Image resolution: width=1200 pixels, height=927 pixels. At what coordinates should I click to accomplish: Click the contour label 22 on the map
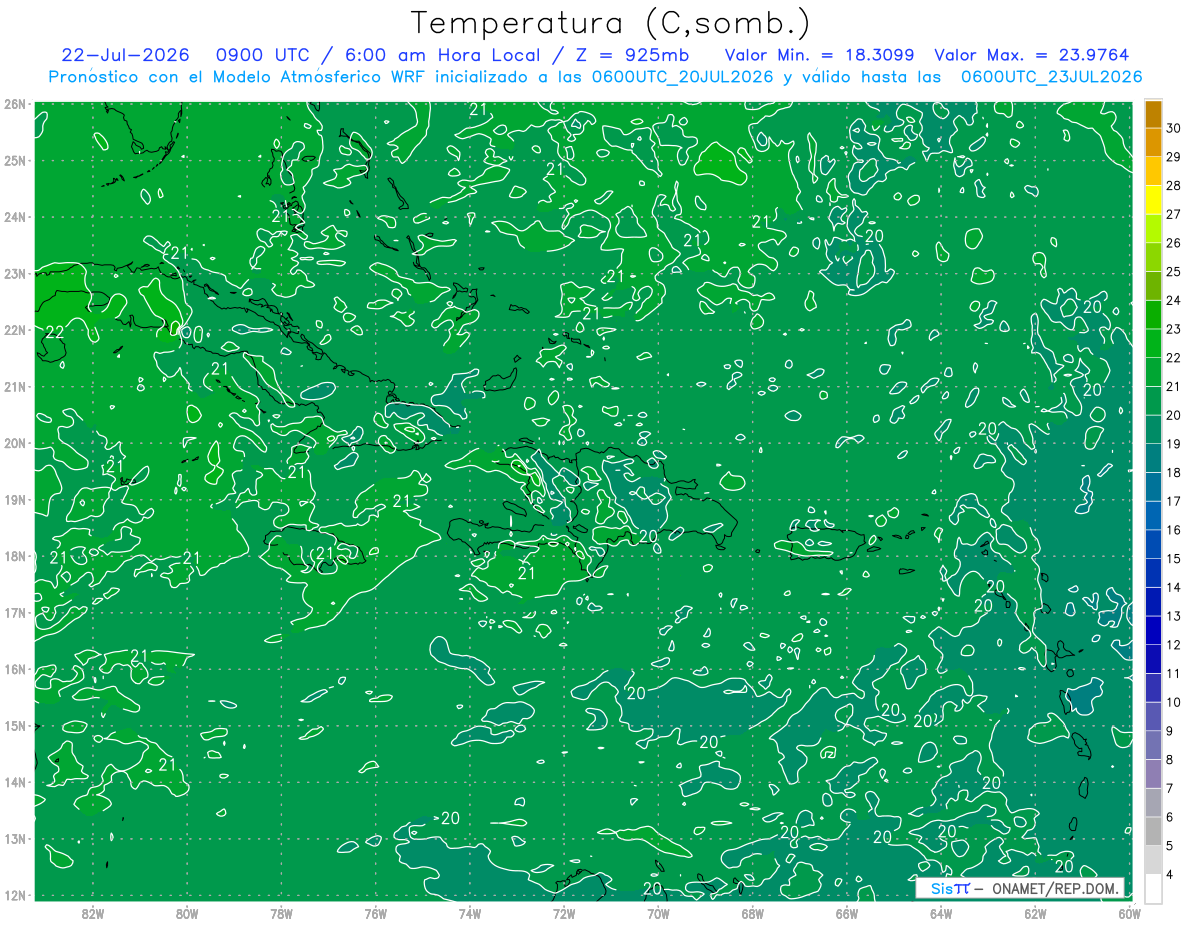point(55,332)
